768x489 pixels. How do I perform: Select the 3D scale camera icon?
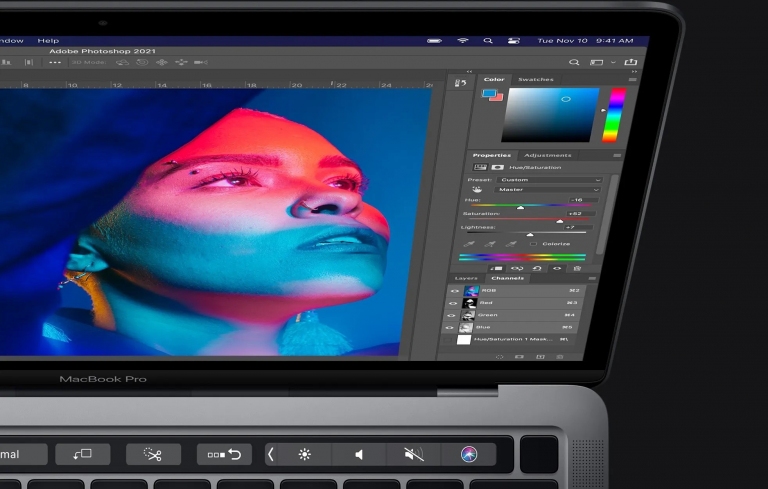coord(200,62)
